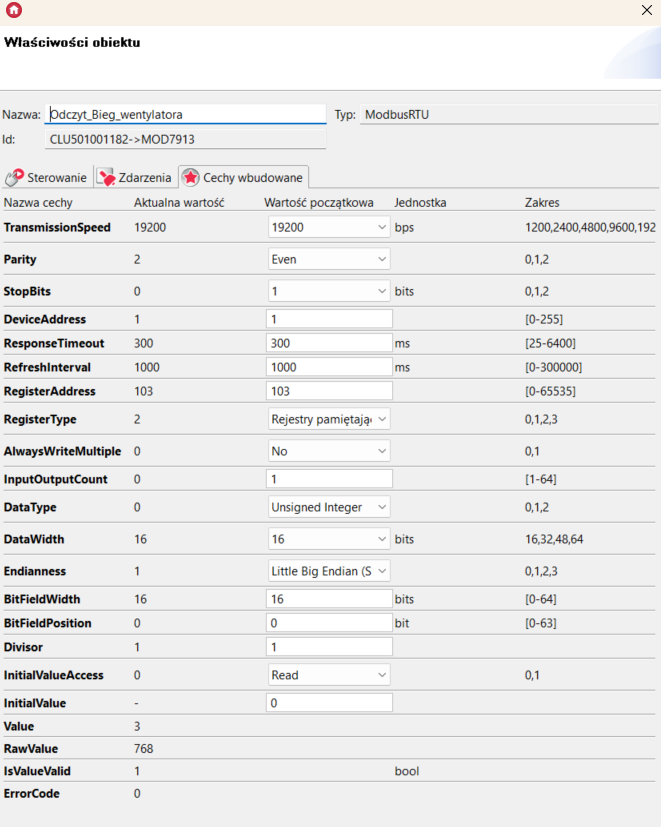Open AlwaysWriteMultiple dropdown showing No
The image size is (661, 827).
328,451
